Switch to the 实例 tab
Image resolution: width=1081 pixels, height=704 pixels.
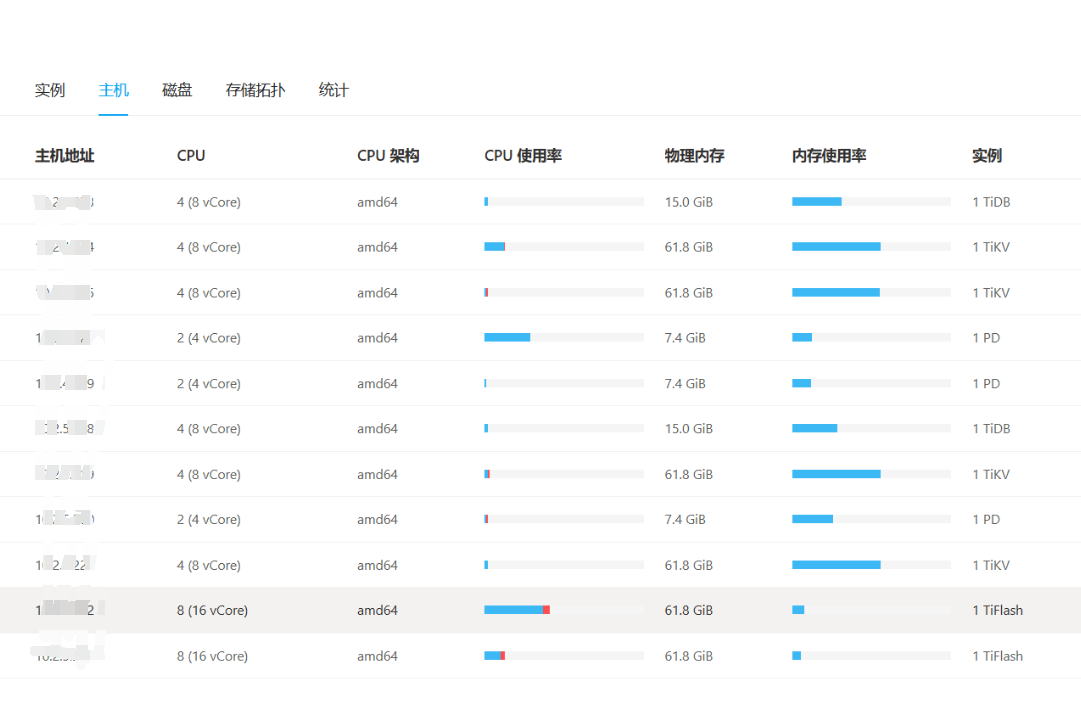(50, 90)
